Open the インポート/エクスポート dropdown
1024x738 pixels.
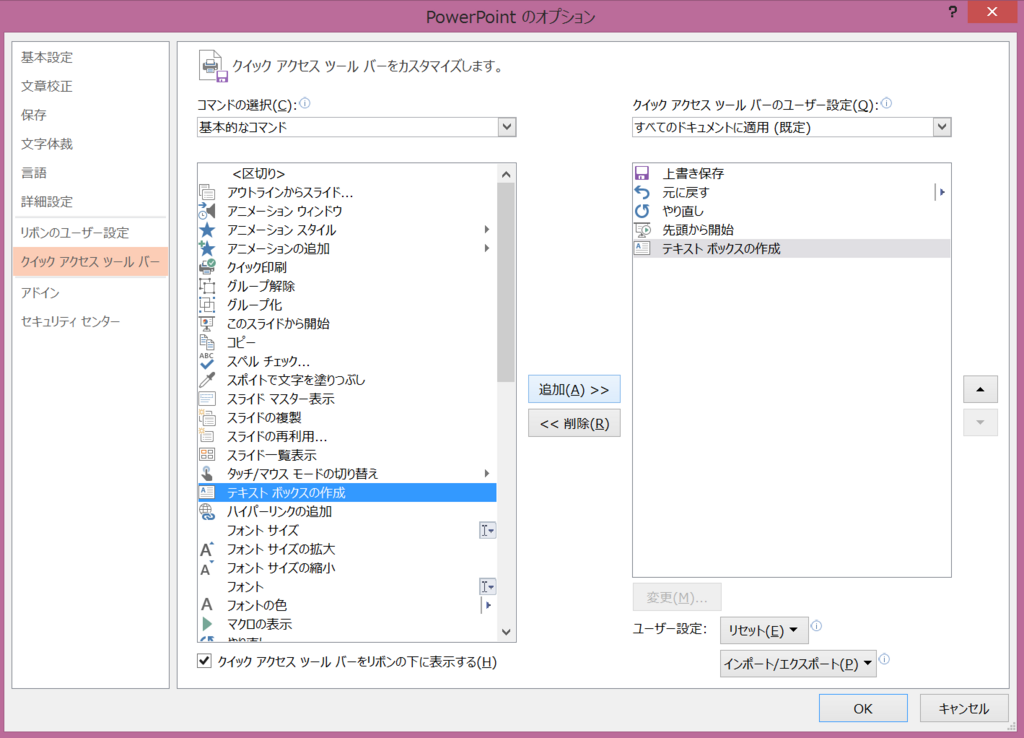[797, 663]
